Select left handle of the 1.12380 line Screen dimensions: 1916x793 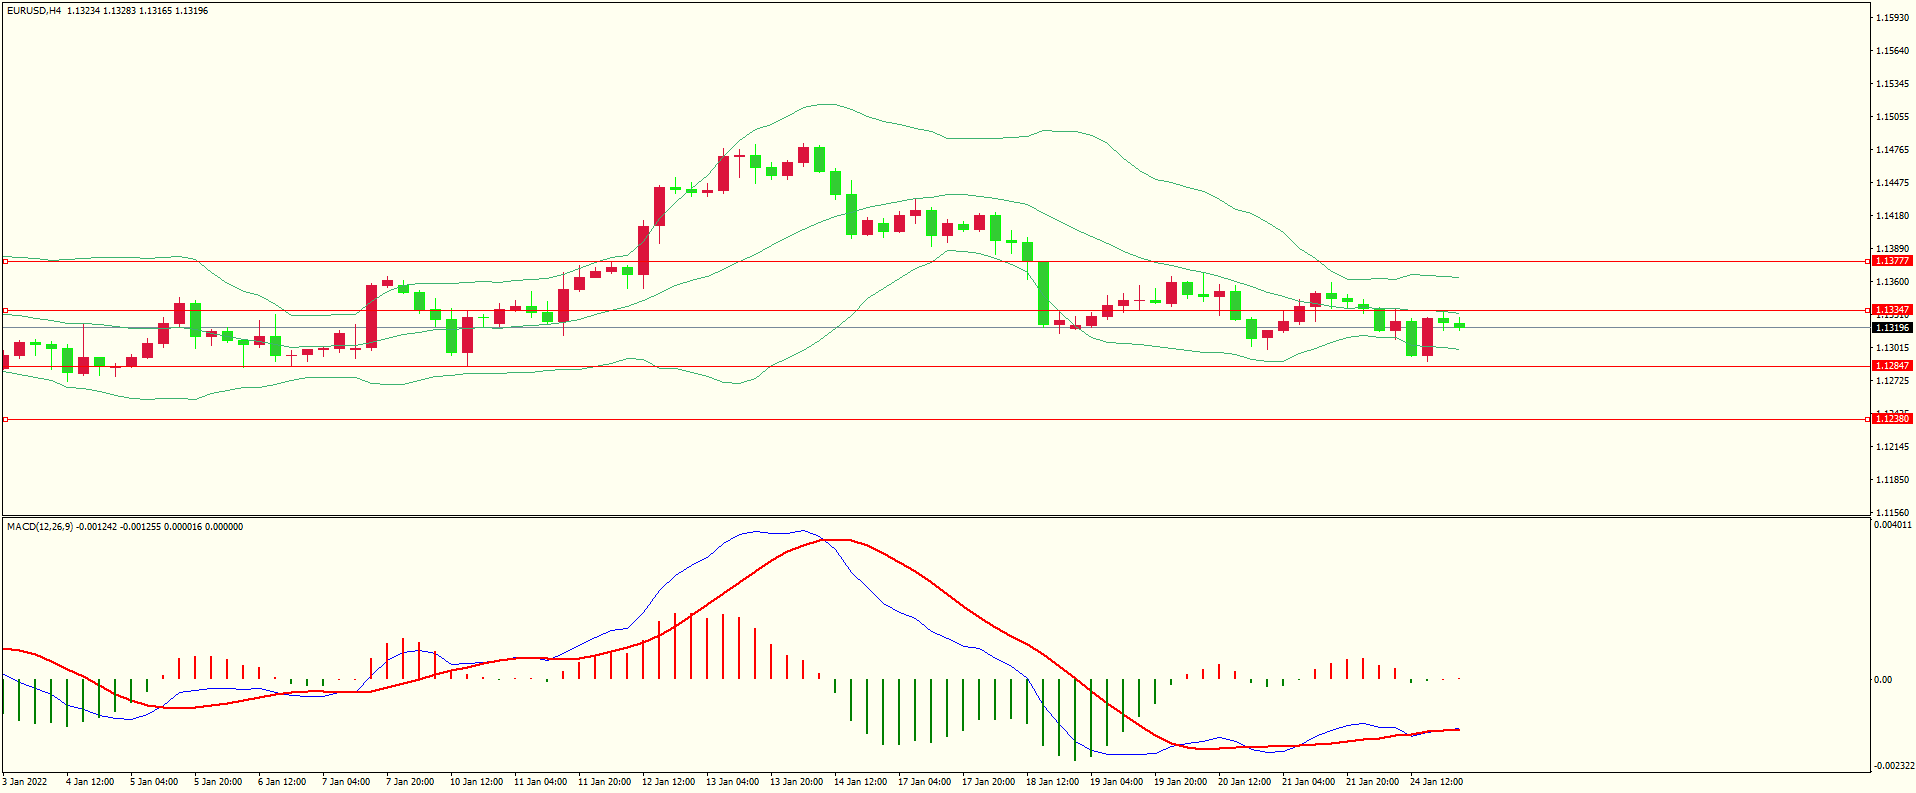click(6, 419)
